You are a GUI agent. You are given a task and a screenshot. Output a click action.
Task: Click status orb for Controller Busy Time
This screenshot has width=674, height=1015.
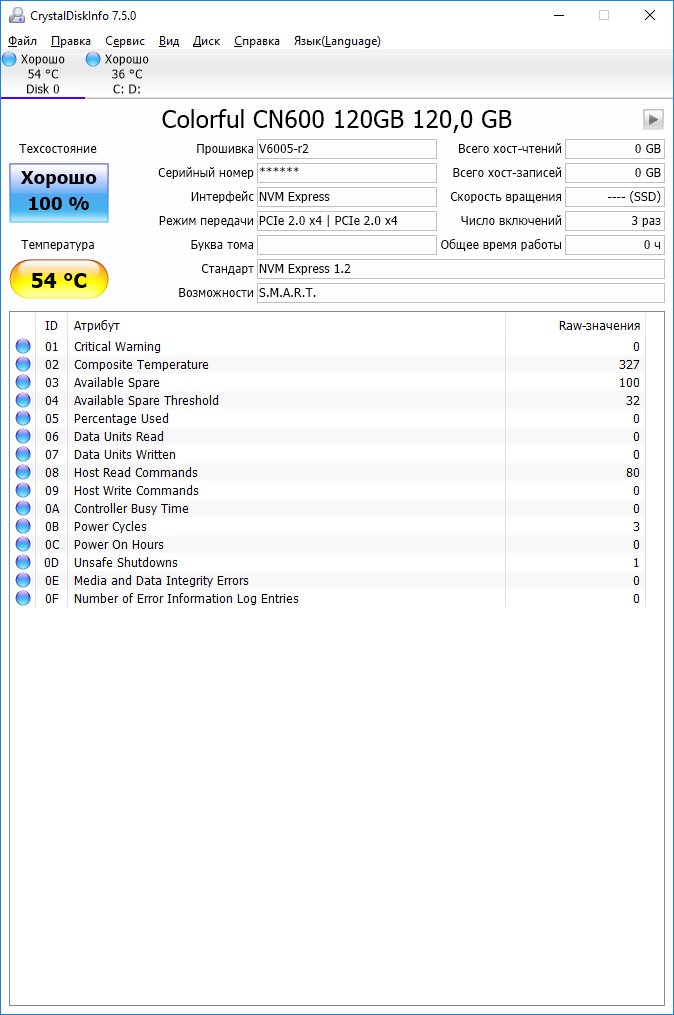pos(23,508)
